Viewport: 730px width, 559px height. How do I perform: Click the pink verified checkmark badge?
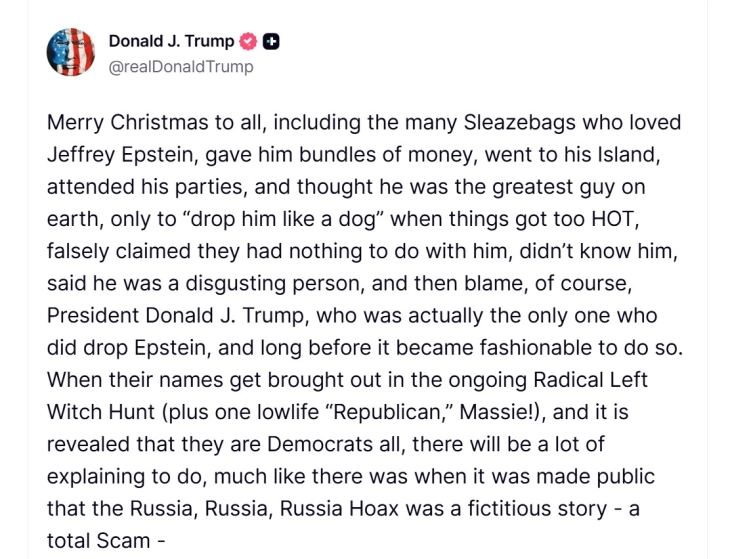point(248,42)
